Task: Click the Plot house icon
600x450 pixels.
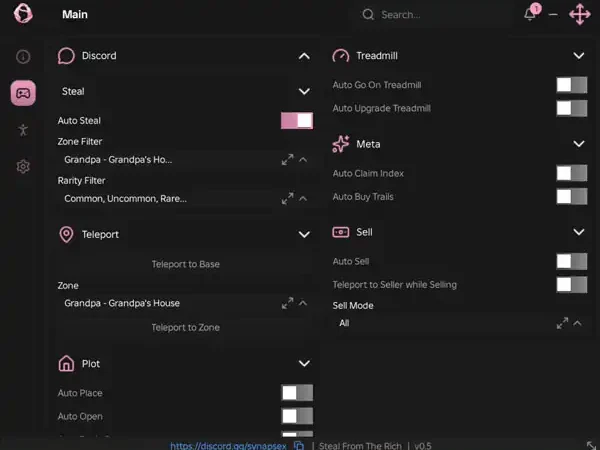Action: (x=66, y=363)
